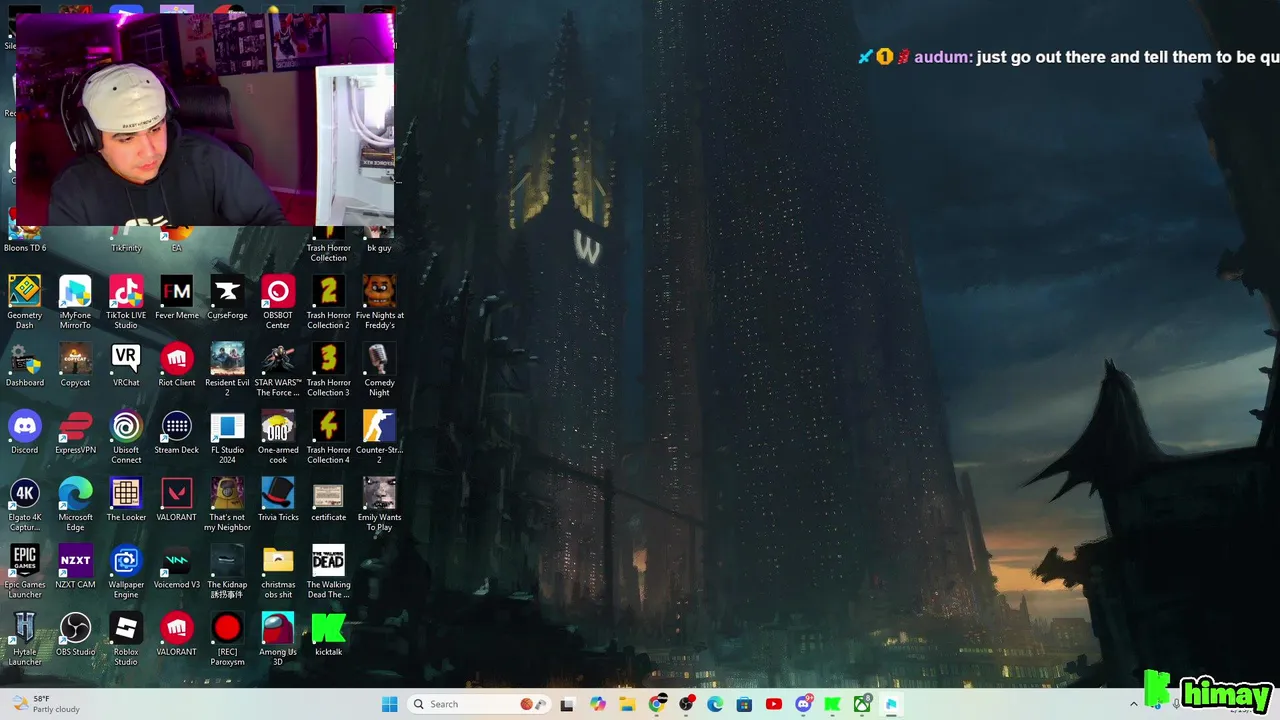
Task: Switch to Discord on the taskbar
Action: click(x=803, y=704)
